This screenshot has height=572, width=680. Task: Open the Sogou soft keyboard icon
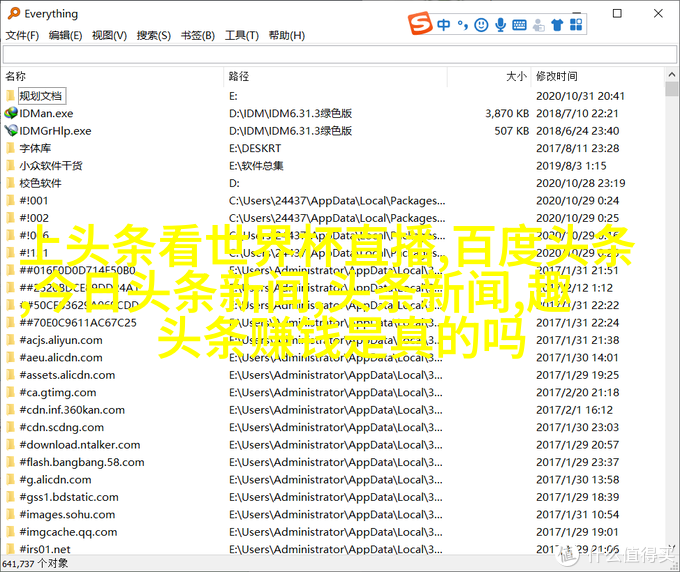pos(520,23)
